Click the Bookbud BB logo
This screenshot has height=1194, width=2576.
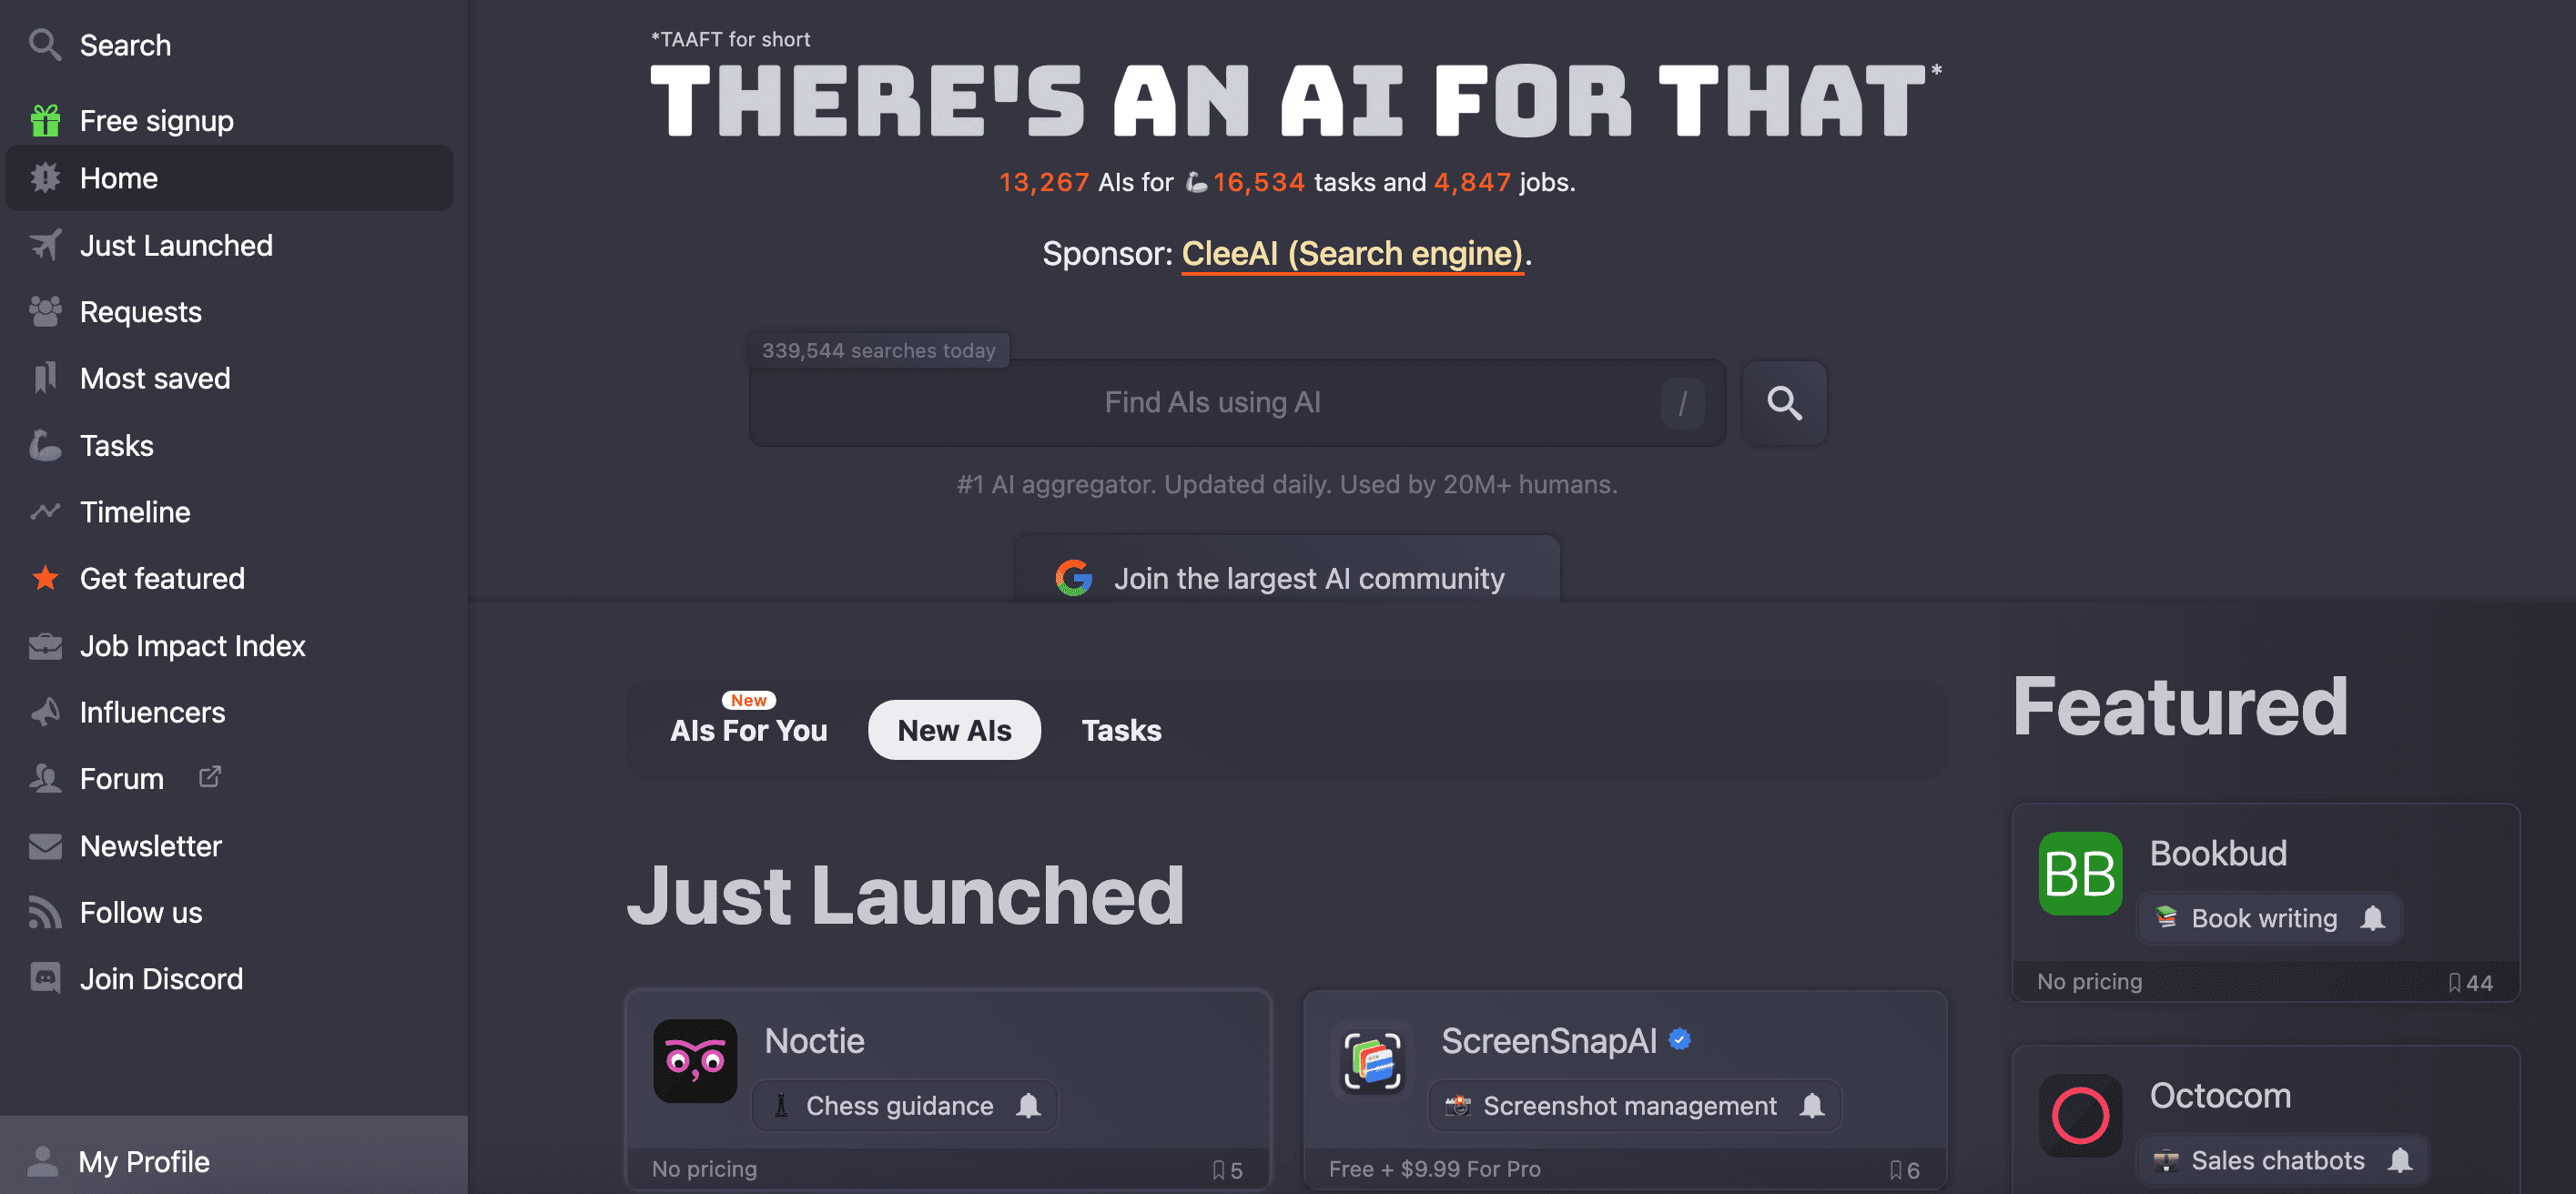(2080, 873)
